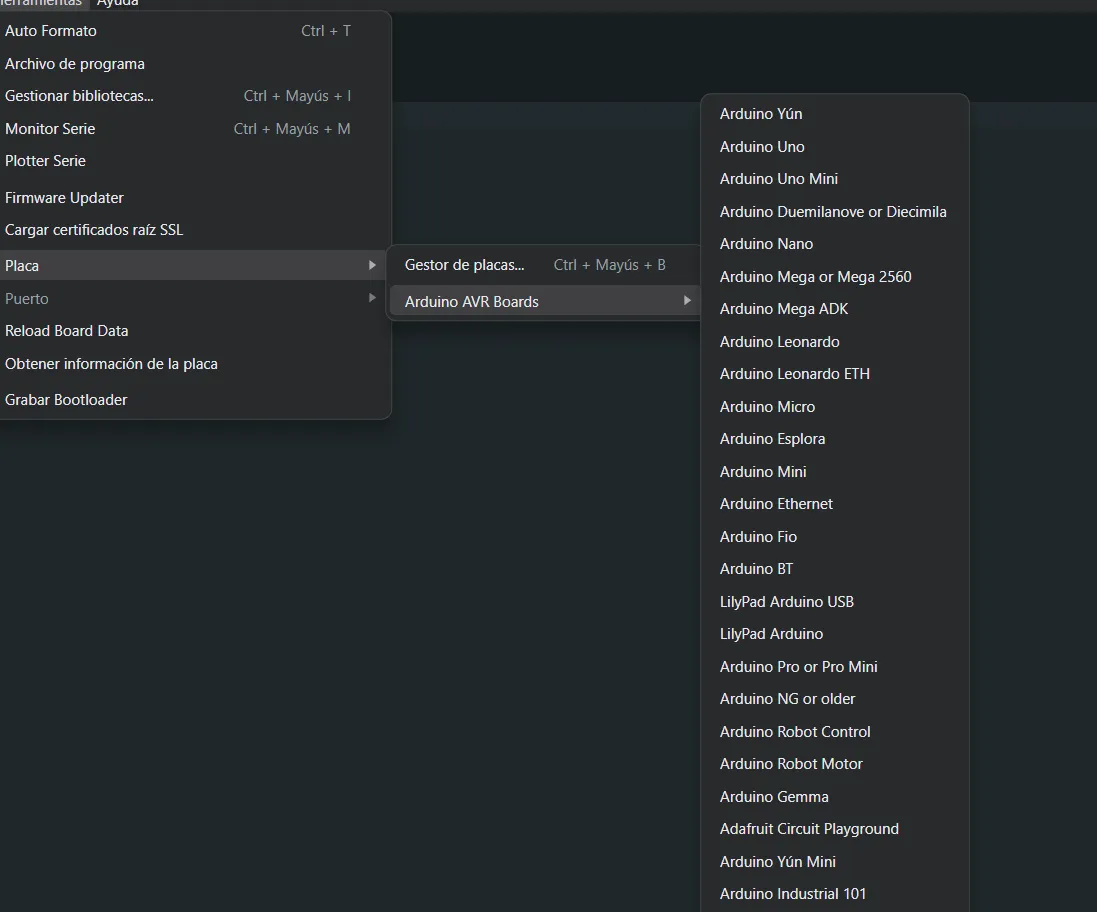Select LilyPad Arduino USB board
1097x912 pixels.
[x=835, y=602]
